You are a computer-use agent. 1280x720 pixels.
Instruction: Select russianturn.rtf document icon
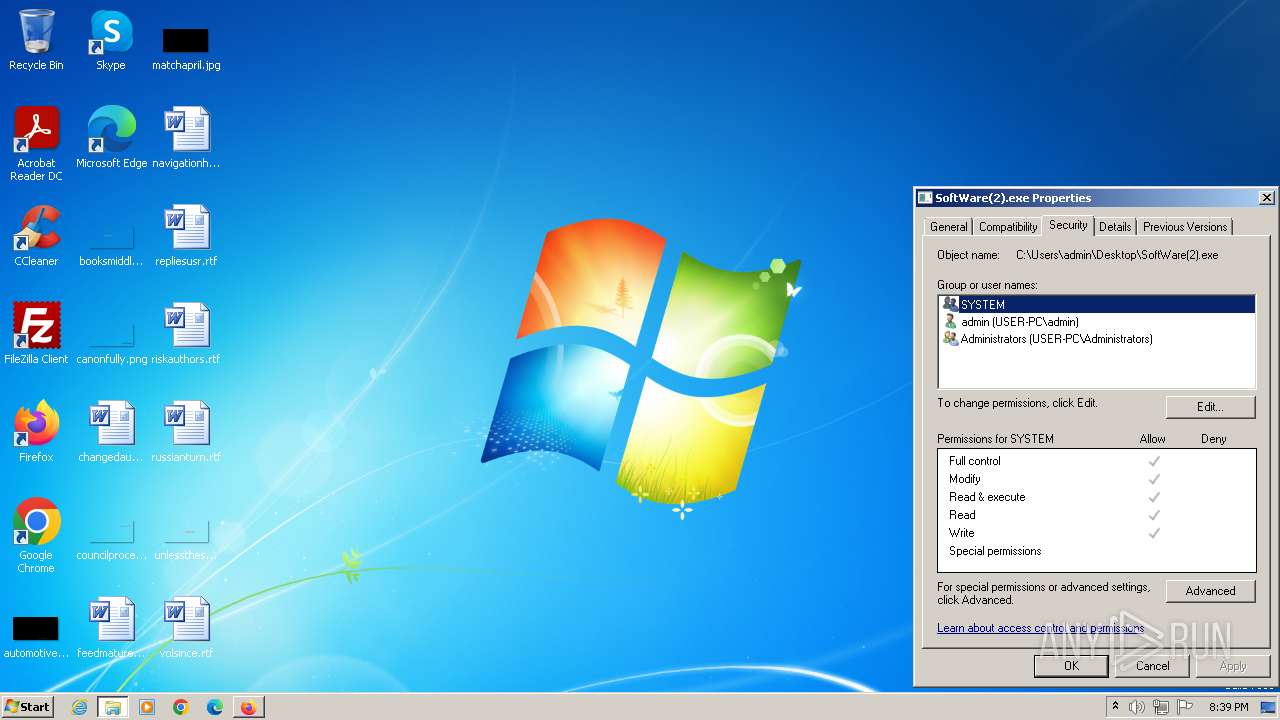click(186, 431)
